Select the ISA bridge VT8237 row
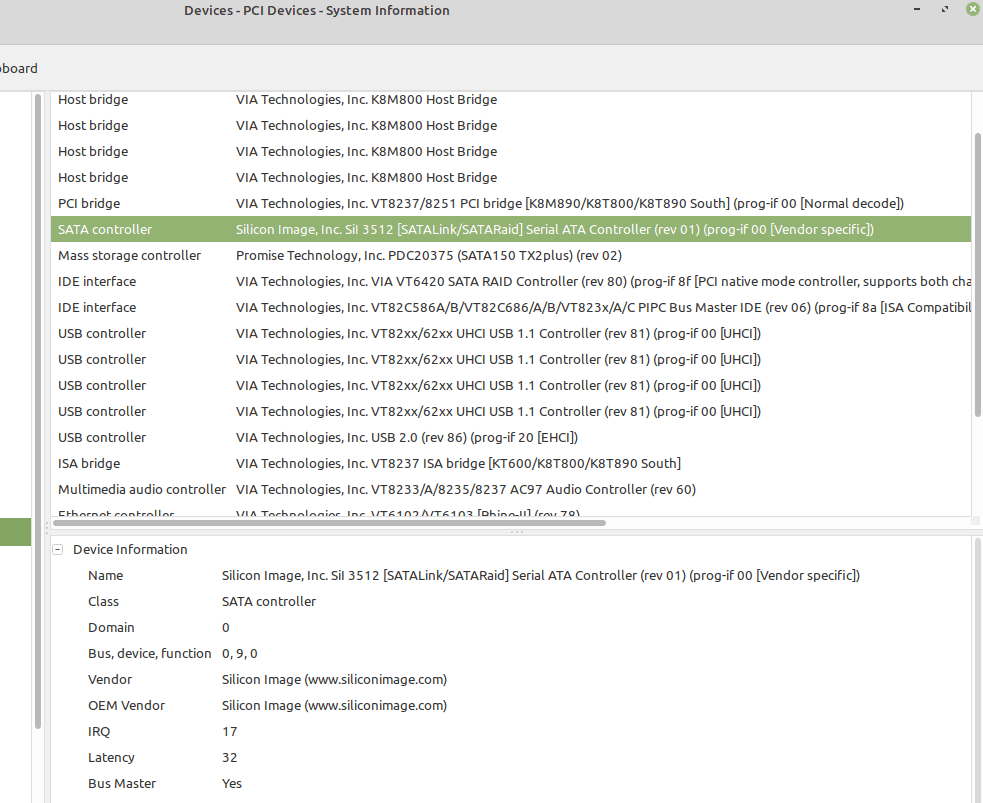 511,464
